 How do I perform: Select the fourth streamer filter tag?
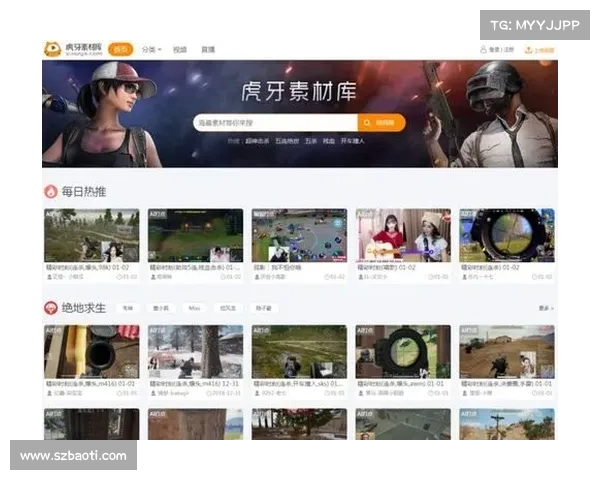[228, 308]
